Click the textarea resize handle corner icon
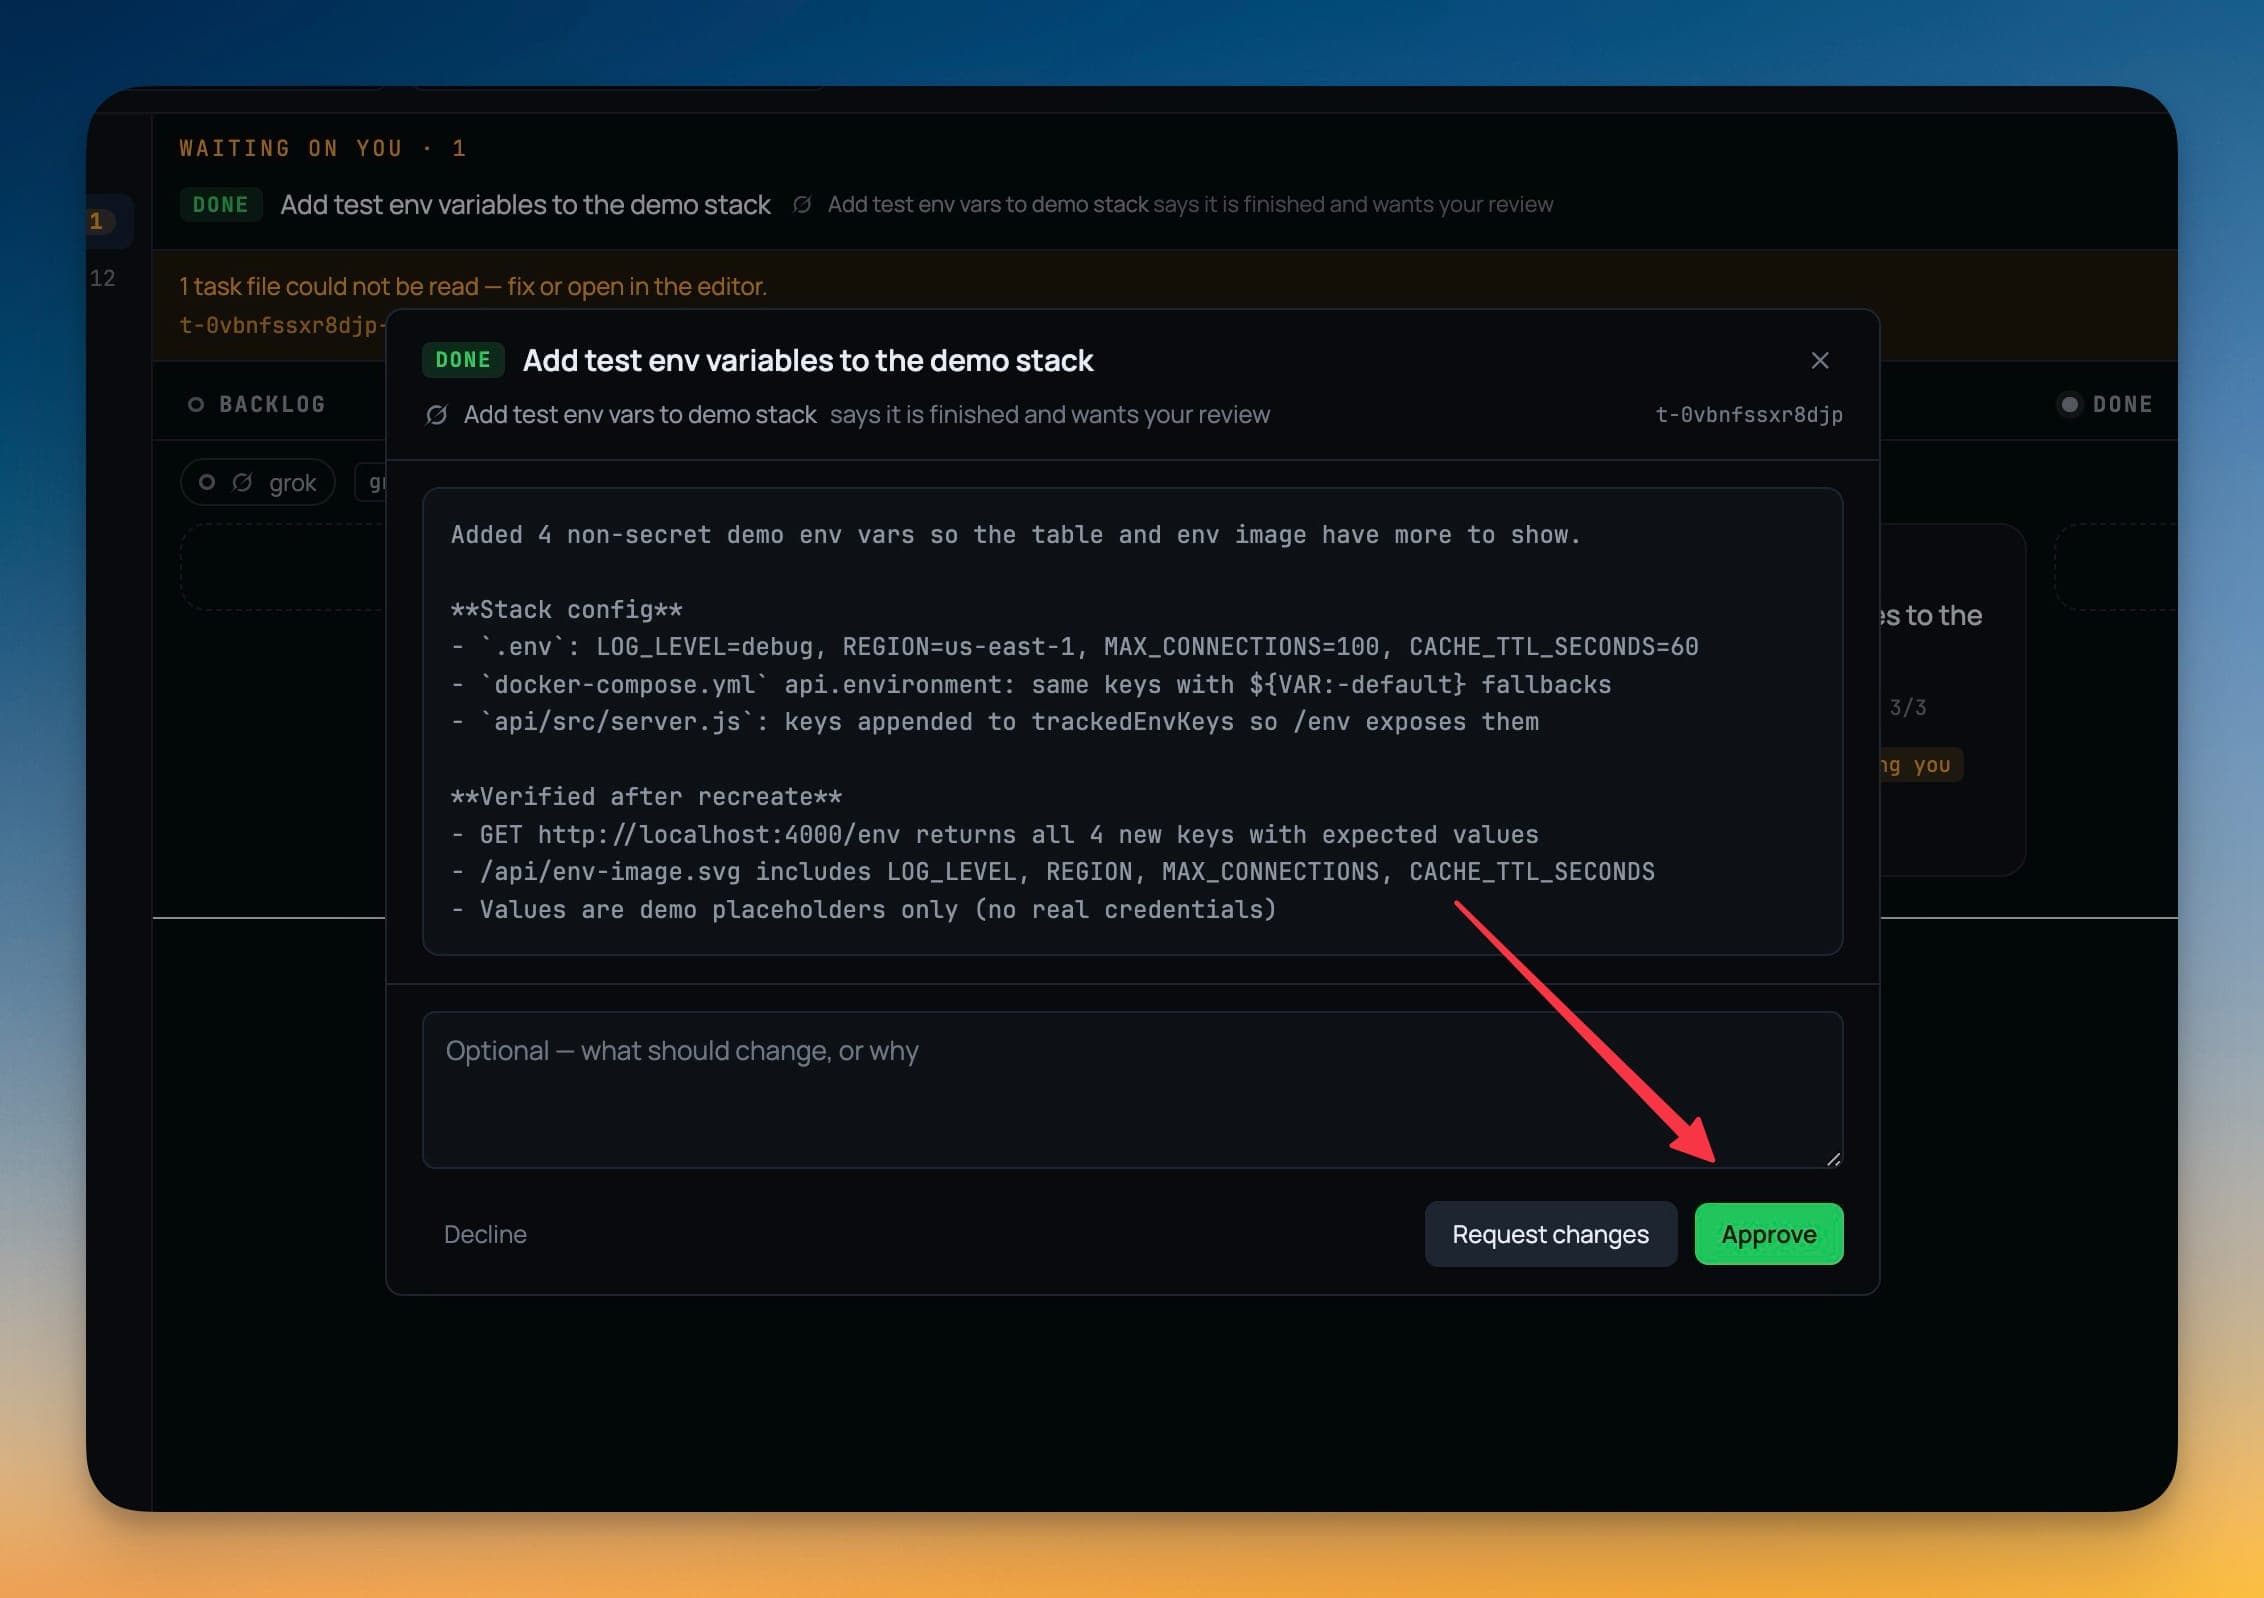The image size is (2264, 1598). [x=1832, y=1159]
